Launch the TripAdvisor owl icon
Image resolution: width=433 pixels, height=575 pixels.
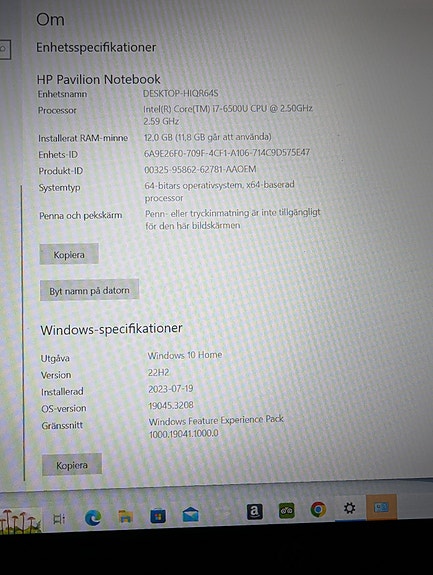pyautogui.click(x=286, y=510)
